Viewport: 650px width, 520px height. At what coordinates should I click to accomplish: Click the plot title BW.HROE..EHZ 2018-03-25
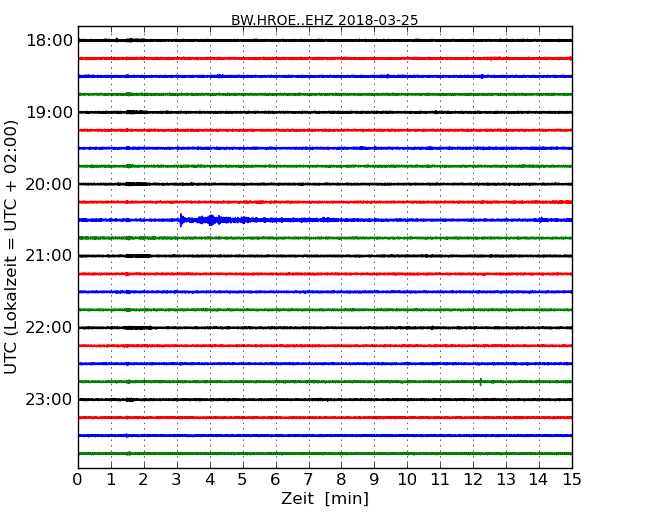pos(325,20)
